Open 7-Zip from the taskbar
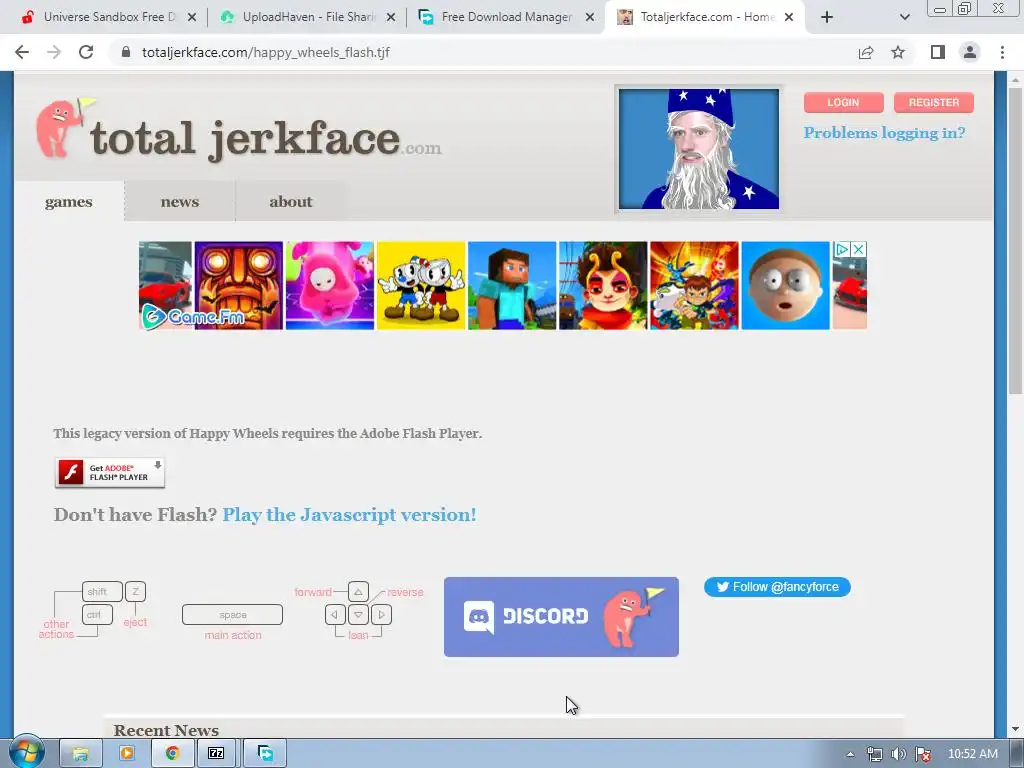Screen dimensions: 1024x768 (x=216, y=753)
